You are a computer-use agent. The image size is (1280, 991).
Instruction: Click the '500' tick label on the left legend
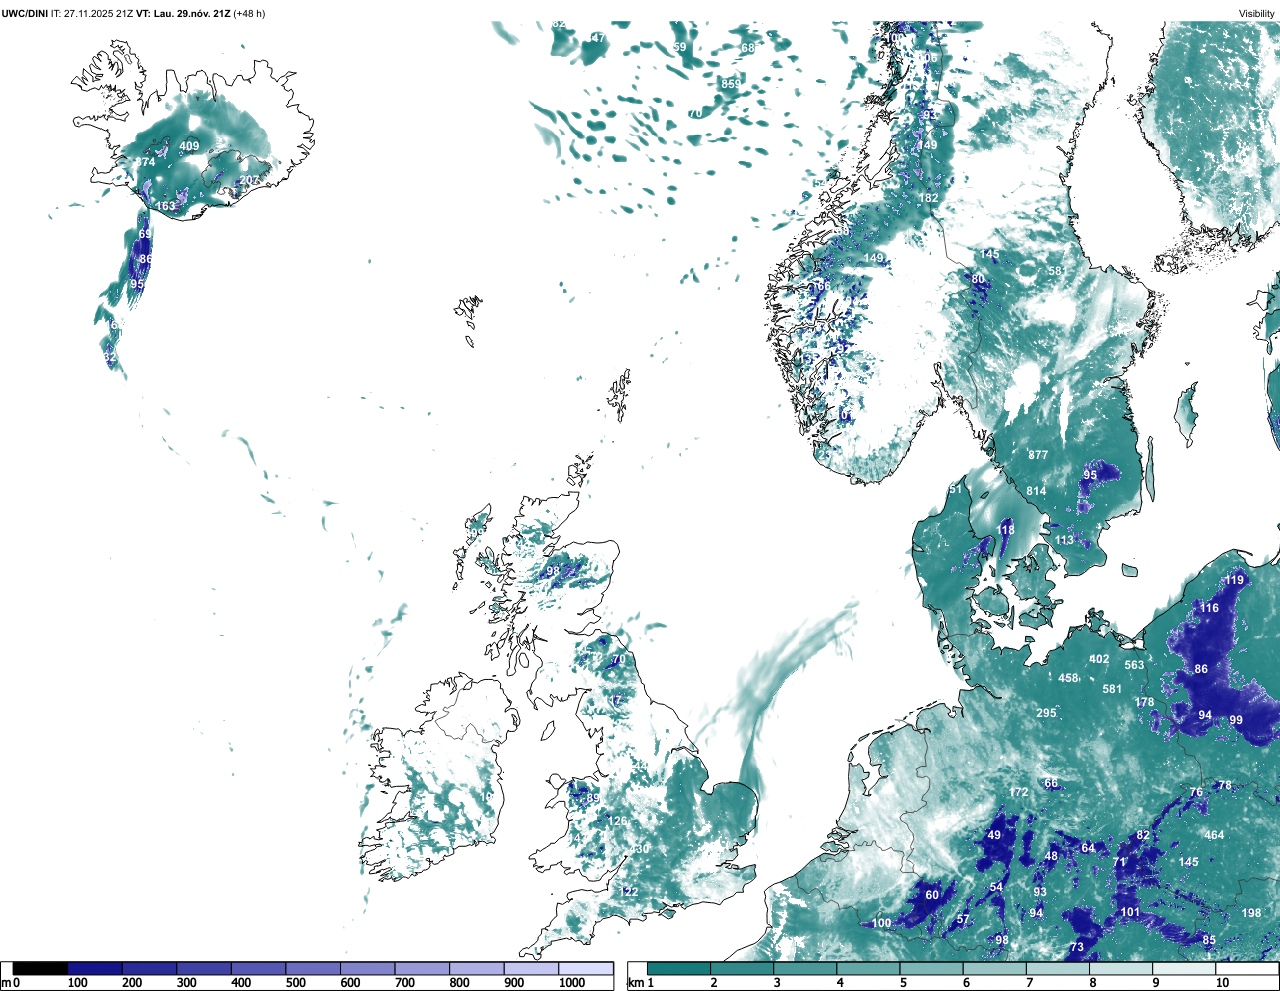(x=296, y=983)
